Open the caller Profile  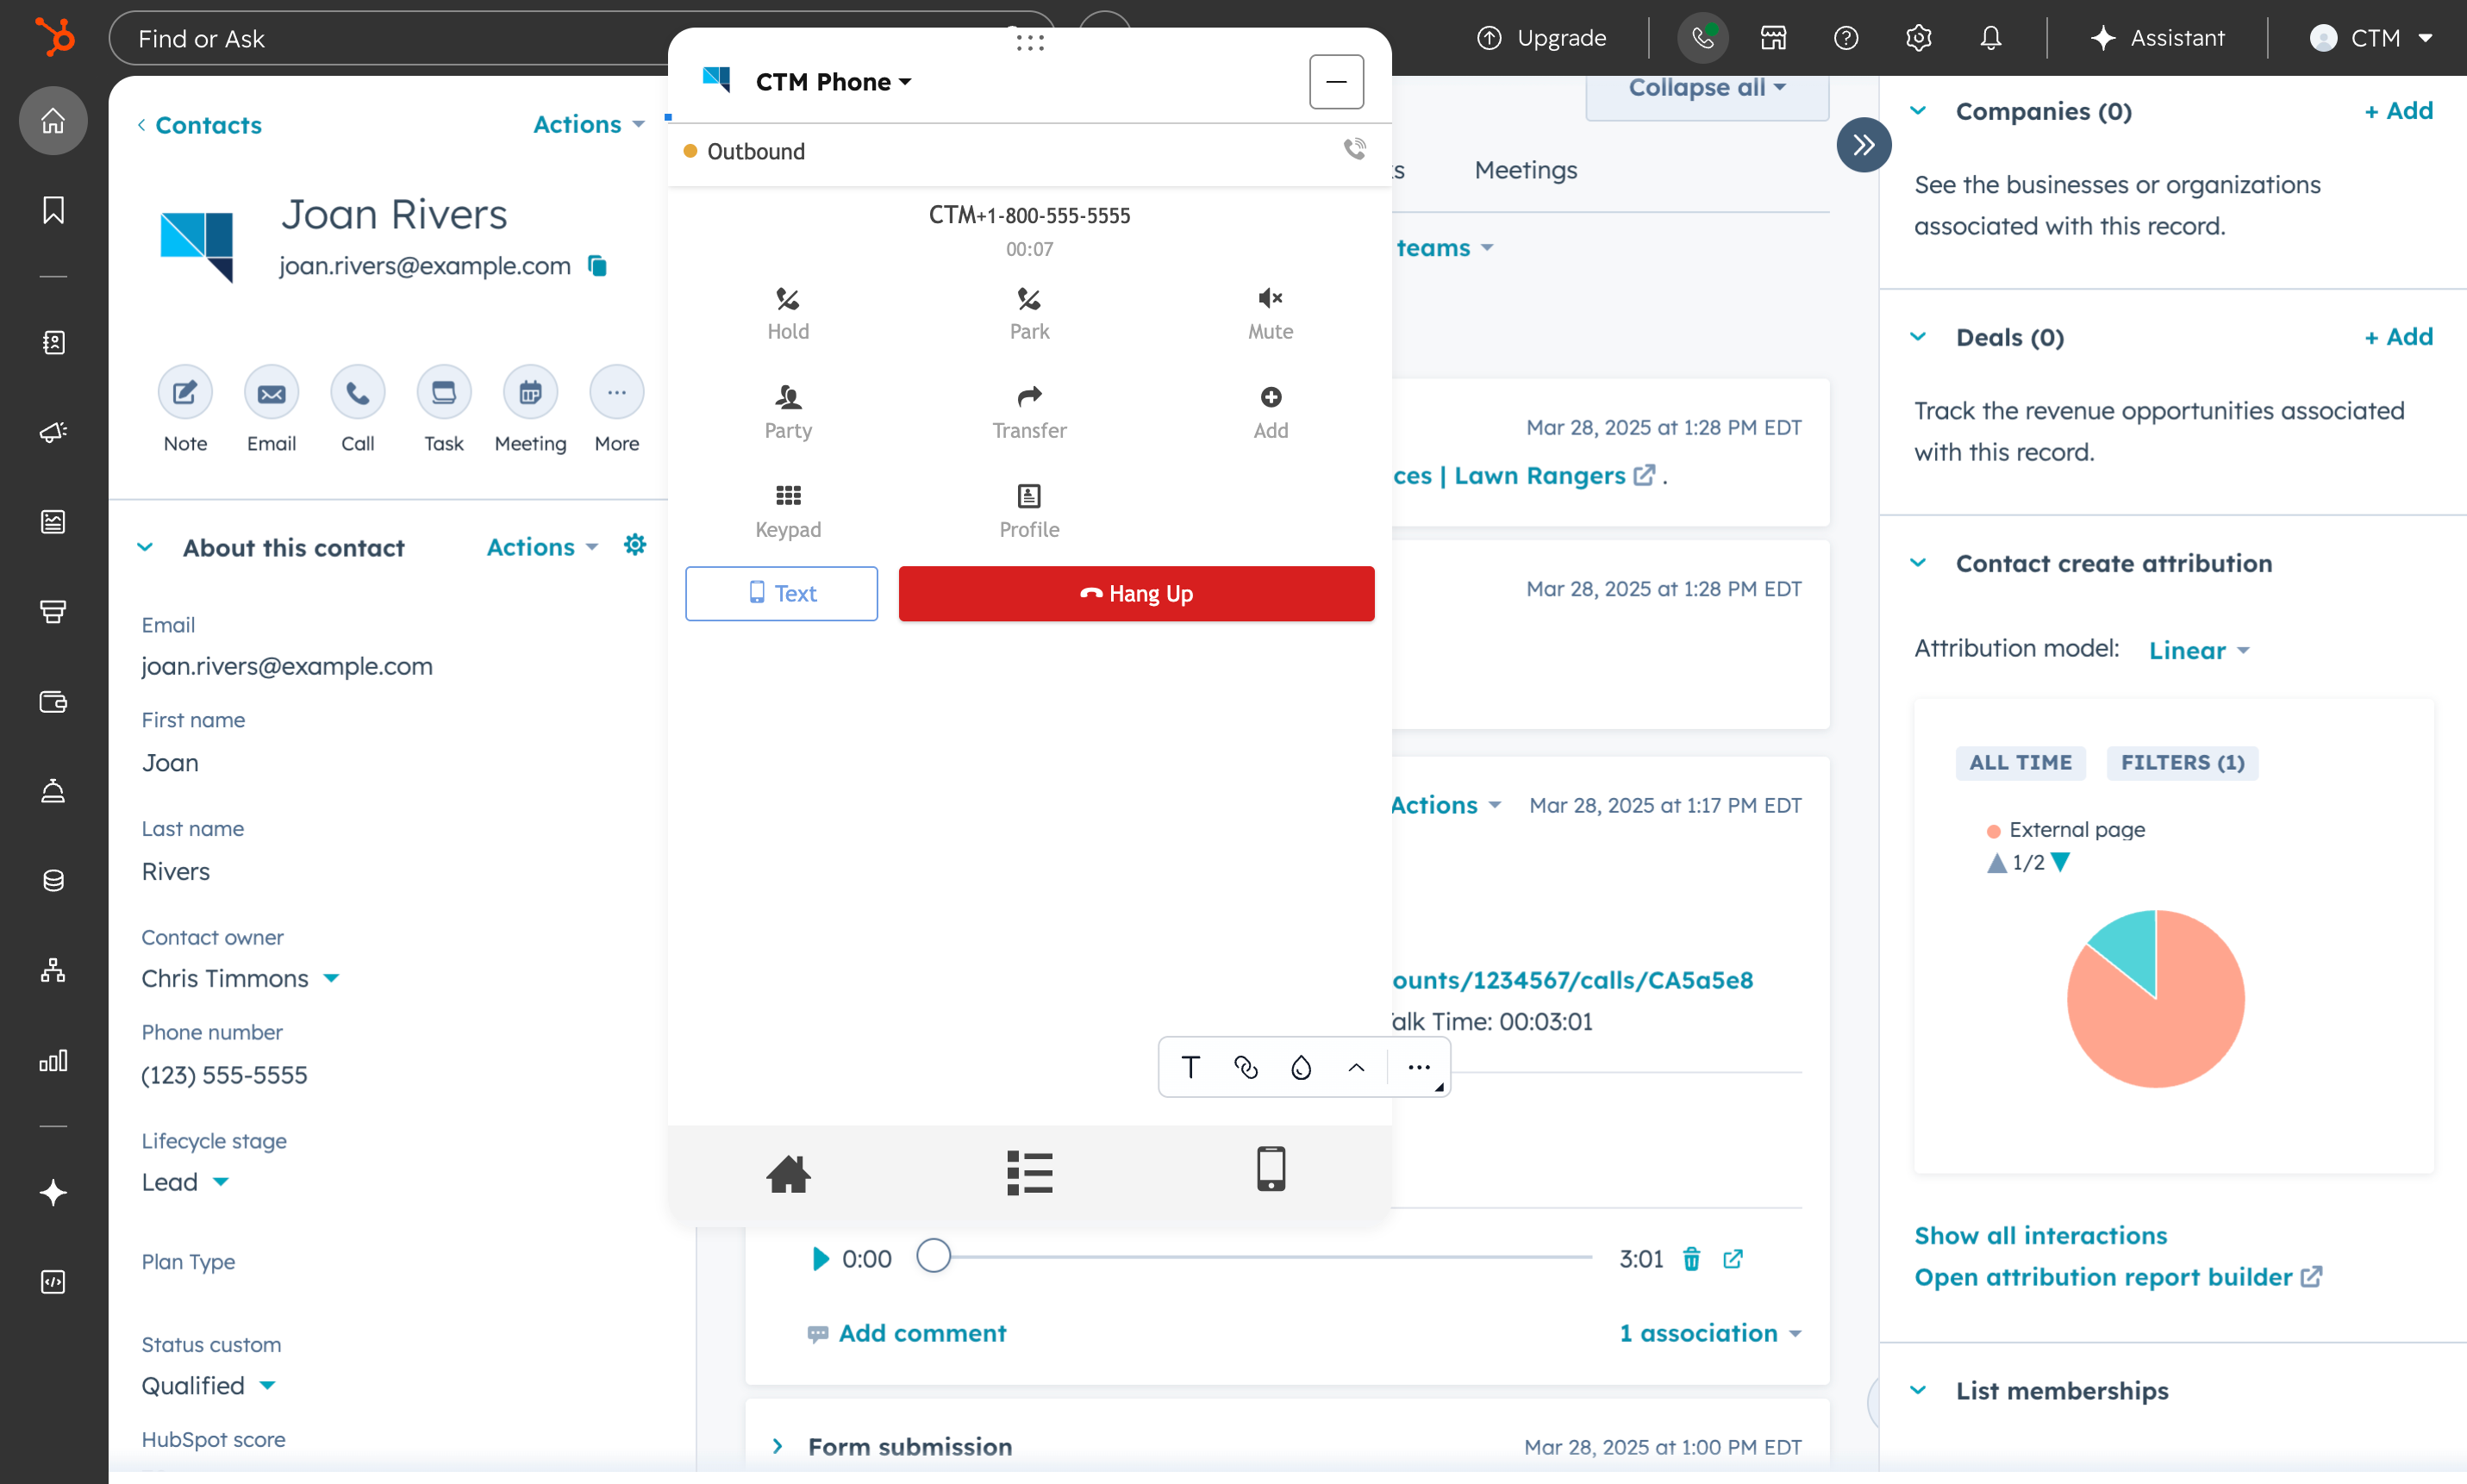coord(1029,512)
